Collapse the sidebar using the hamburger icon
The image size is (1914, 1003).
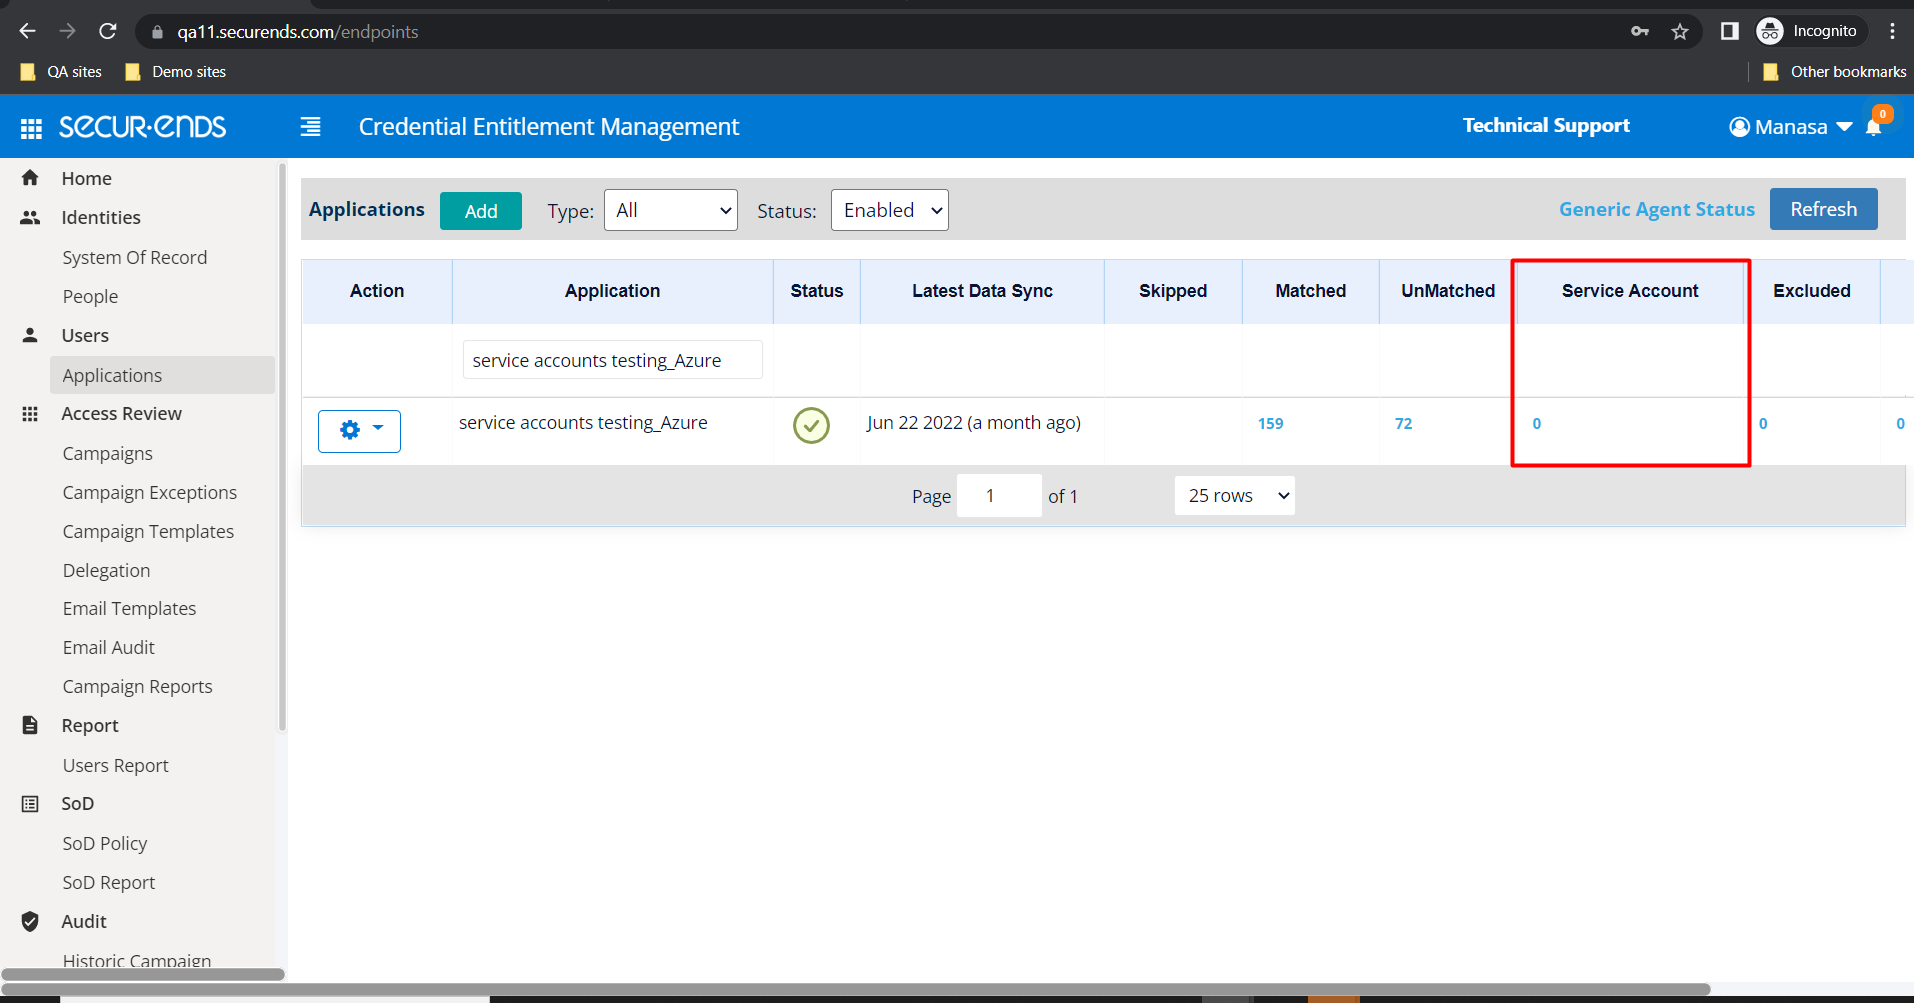pyautogui.click(x=310, y=126)
